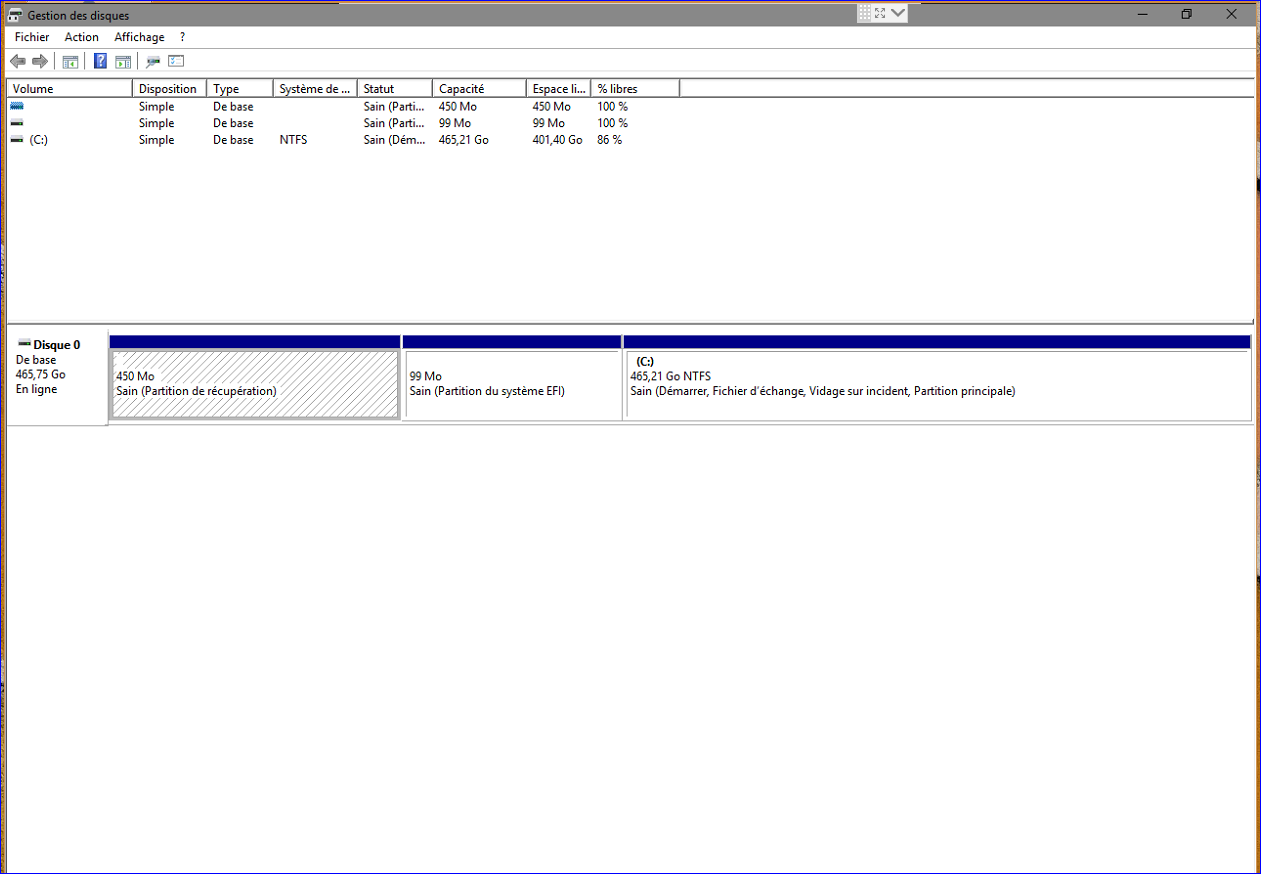This screenshot has width=1261, height=874.
Task: Select the Disque 0 label panel
Action: click(57, 380)
